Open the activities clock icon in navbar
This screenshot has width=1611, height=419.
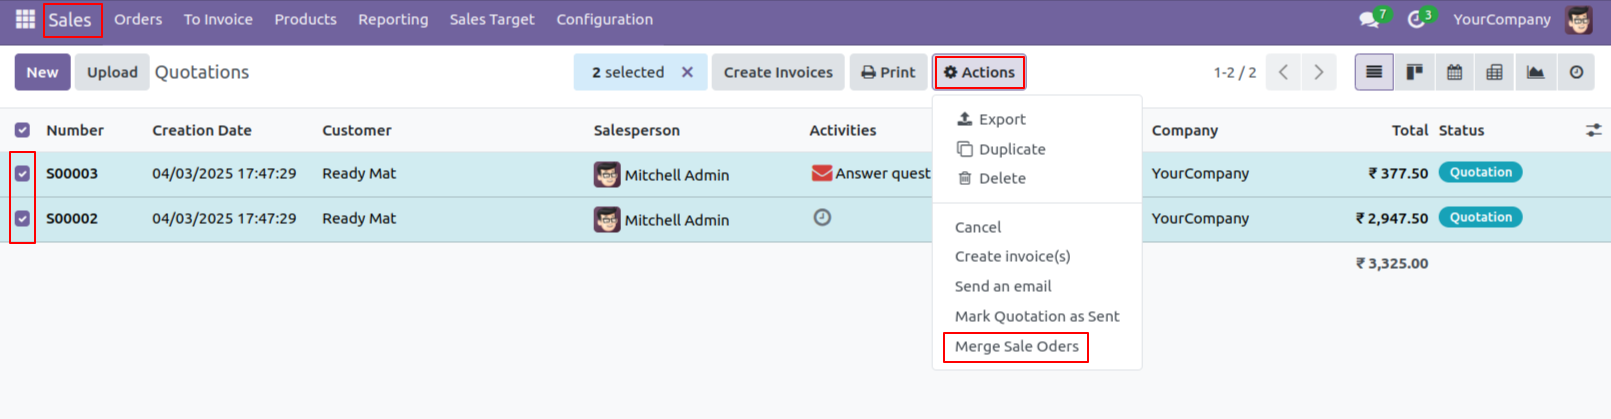pyautogui.click(x=1416, y=19)
